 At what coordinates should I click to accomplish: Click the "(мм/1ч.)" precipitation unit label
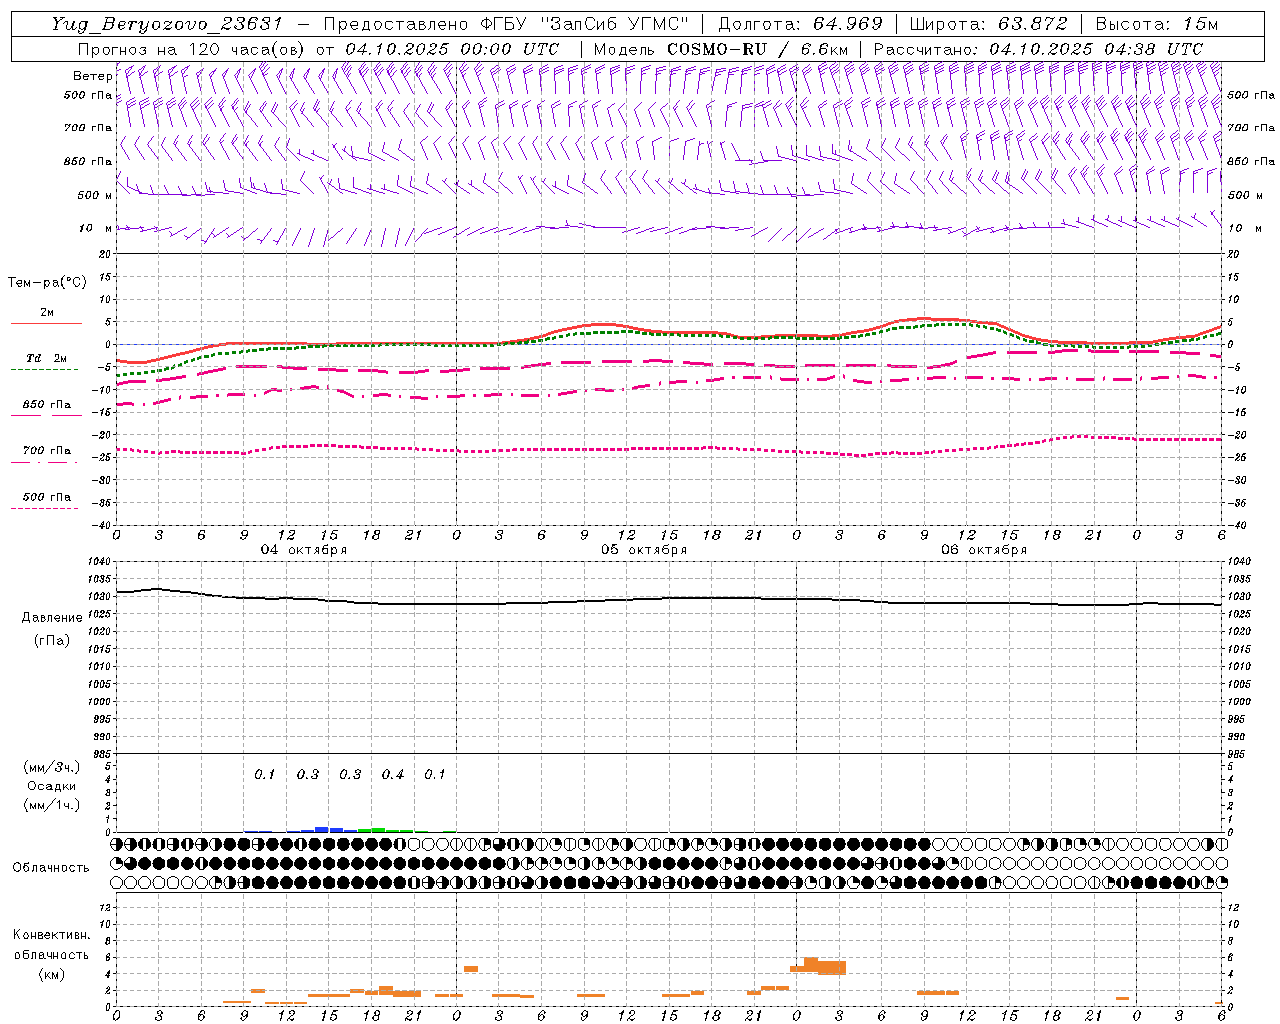[52, 805]
